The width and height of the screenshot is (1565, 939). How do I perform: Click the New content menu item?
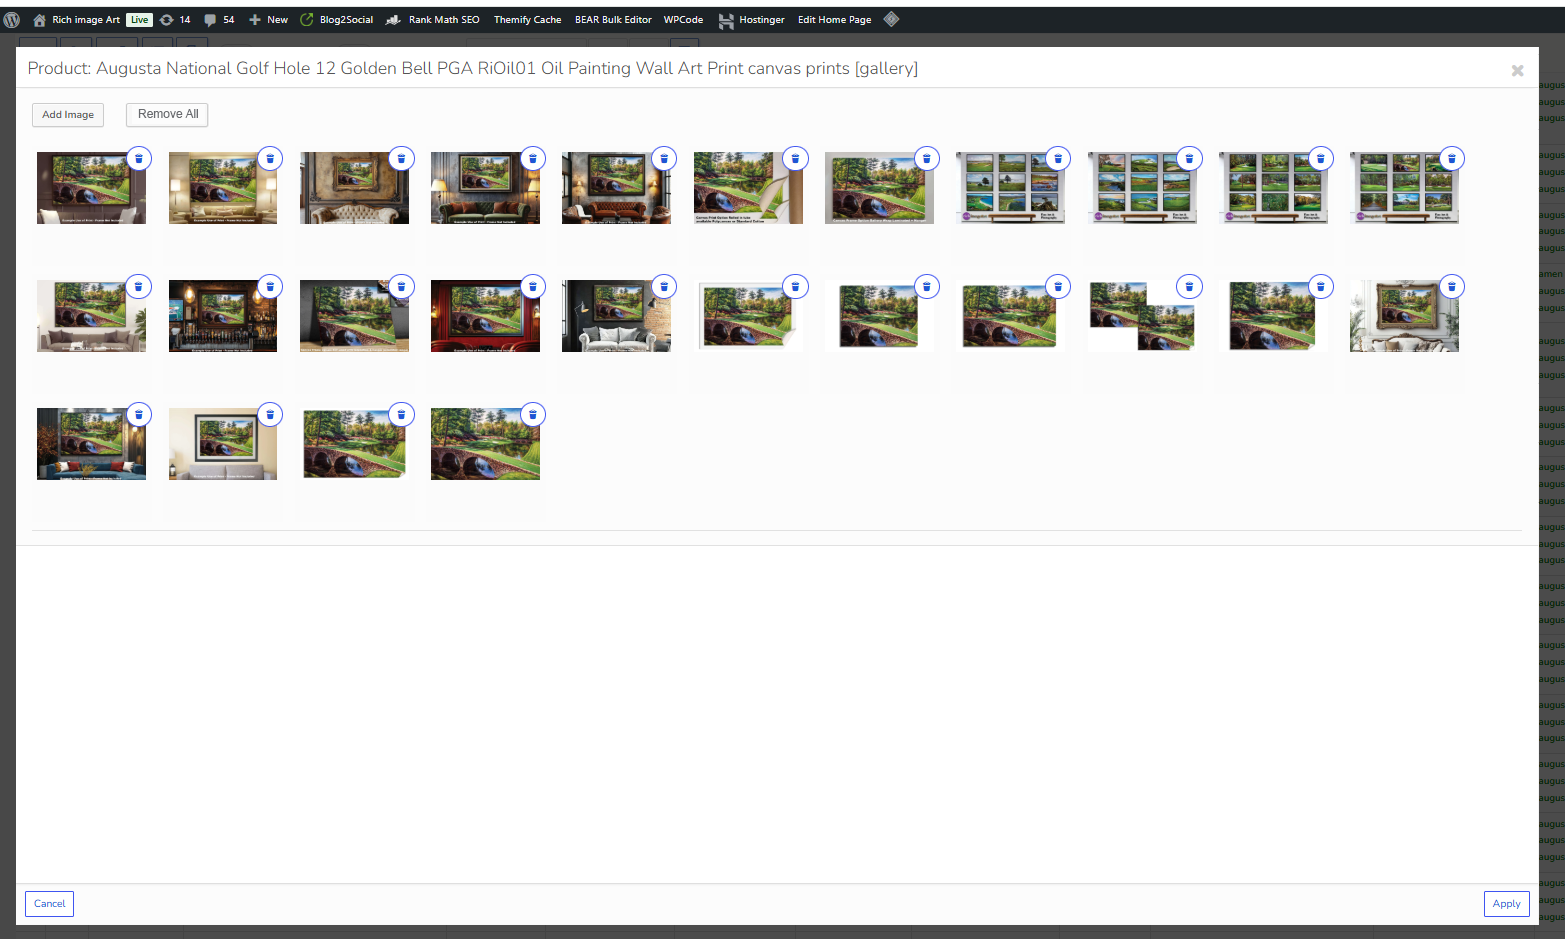pyautogui.click(x=268, y=20)
